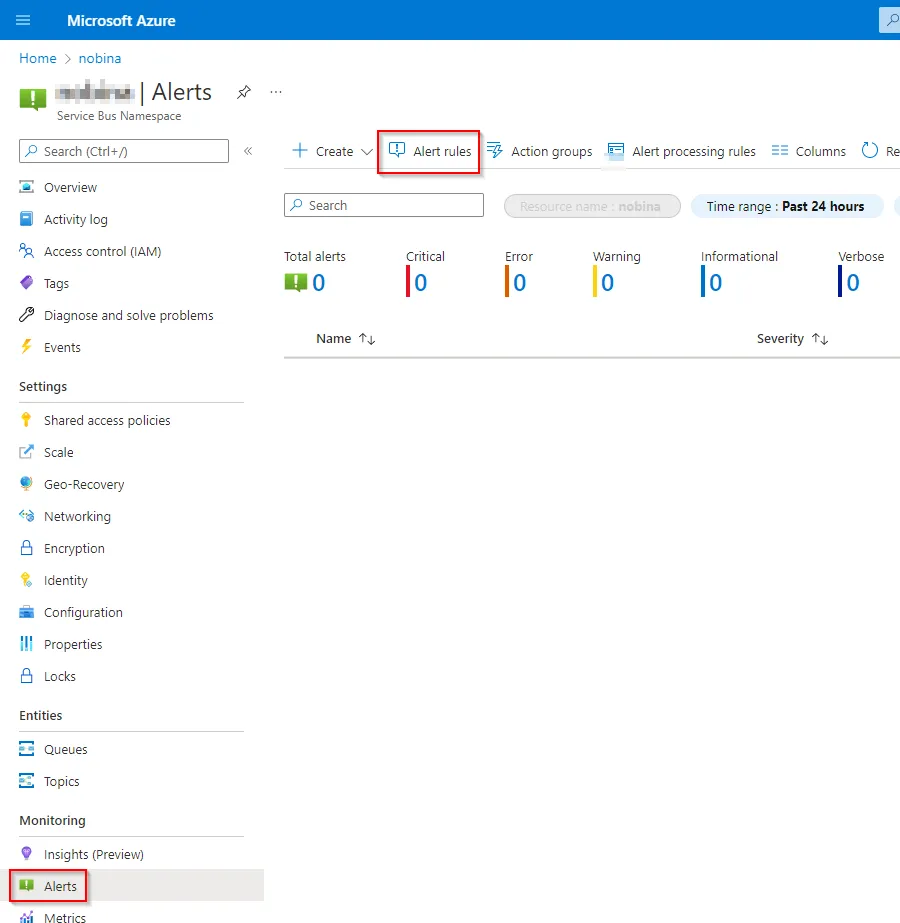Viewport: 900px width, 923px height.
Task: Open the ellipsis more options menu
Action: (275, 92)
